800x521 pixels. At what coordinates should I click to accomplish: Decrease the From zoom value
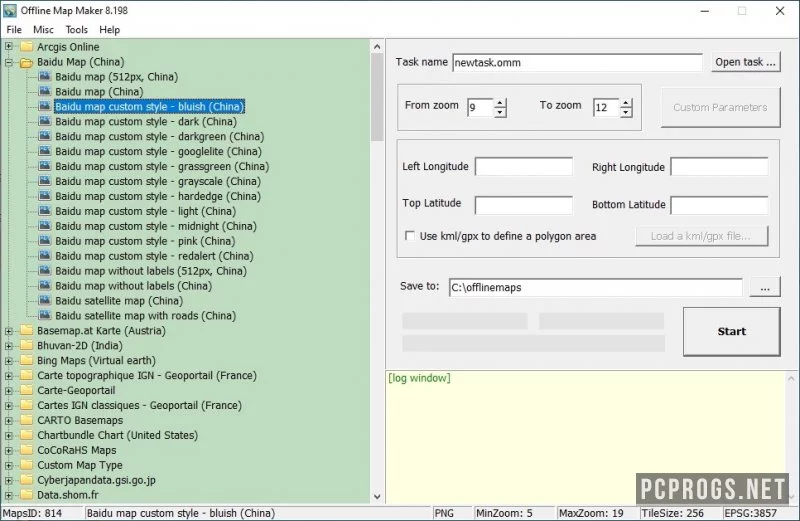[500, 112]
